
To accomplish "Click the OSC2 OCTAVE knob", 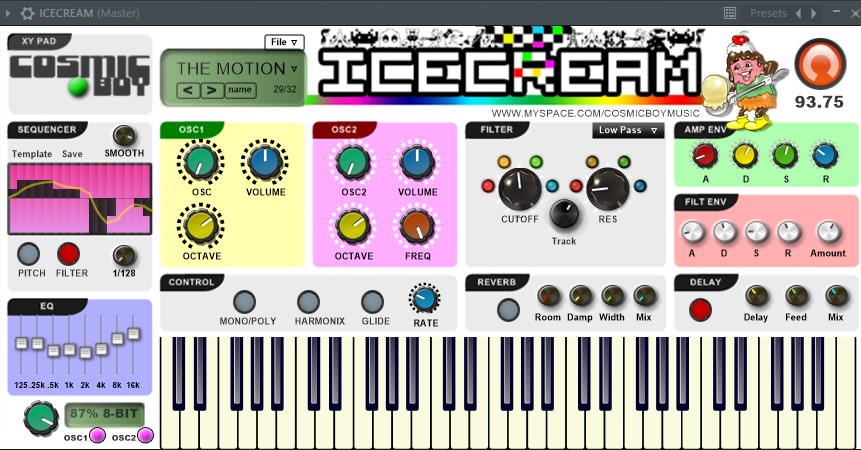I will point(353,227).
